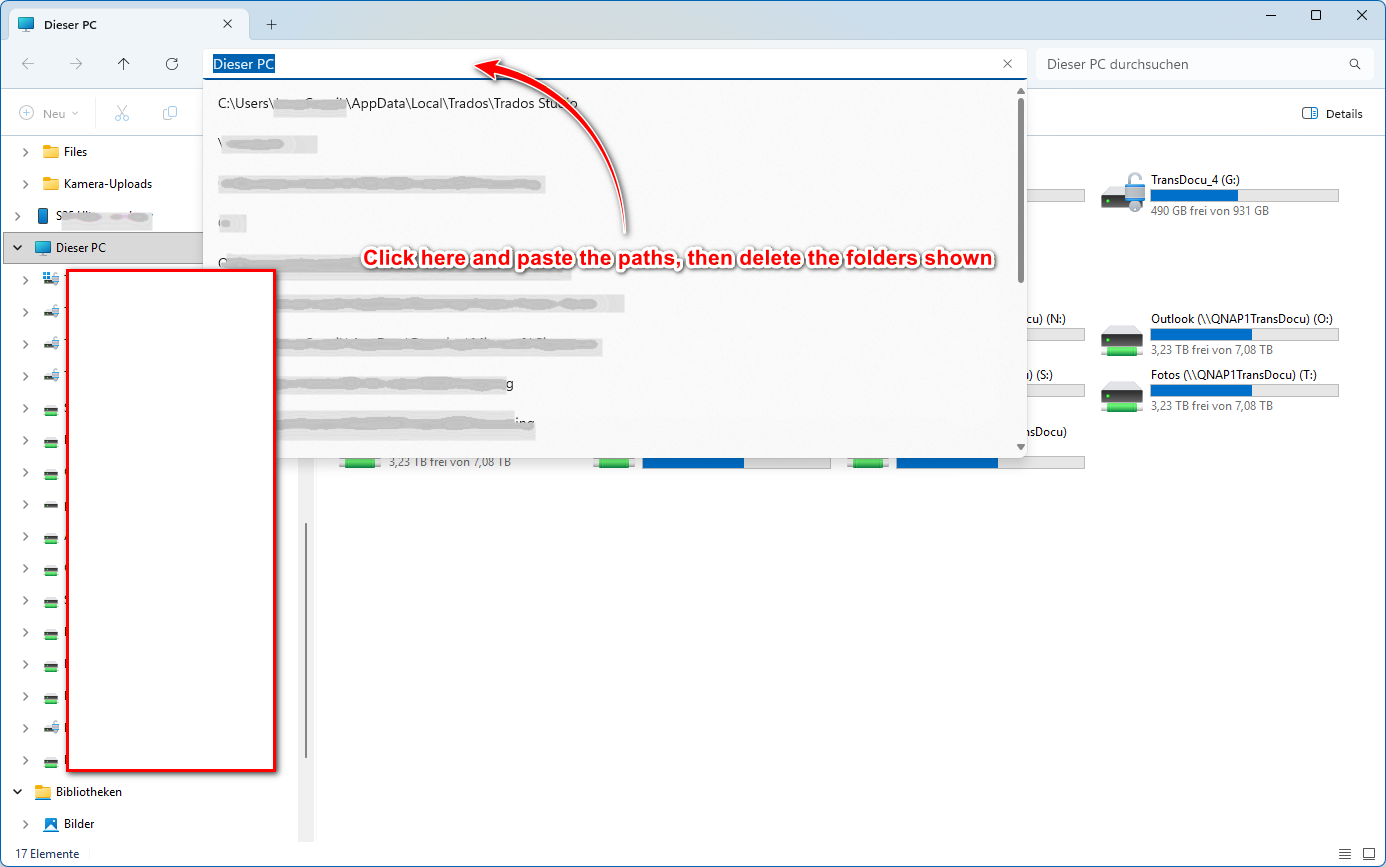This screenshot has width=1386, height=867.
Task: Refresh the current view
Action: pyautogui.click(x=172, y=64)
